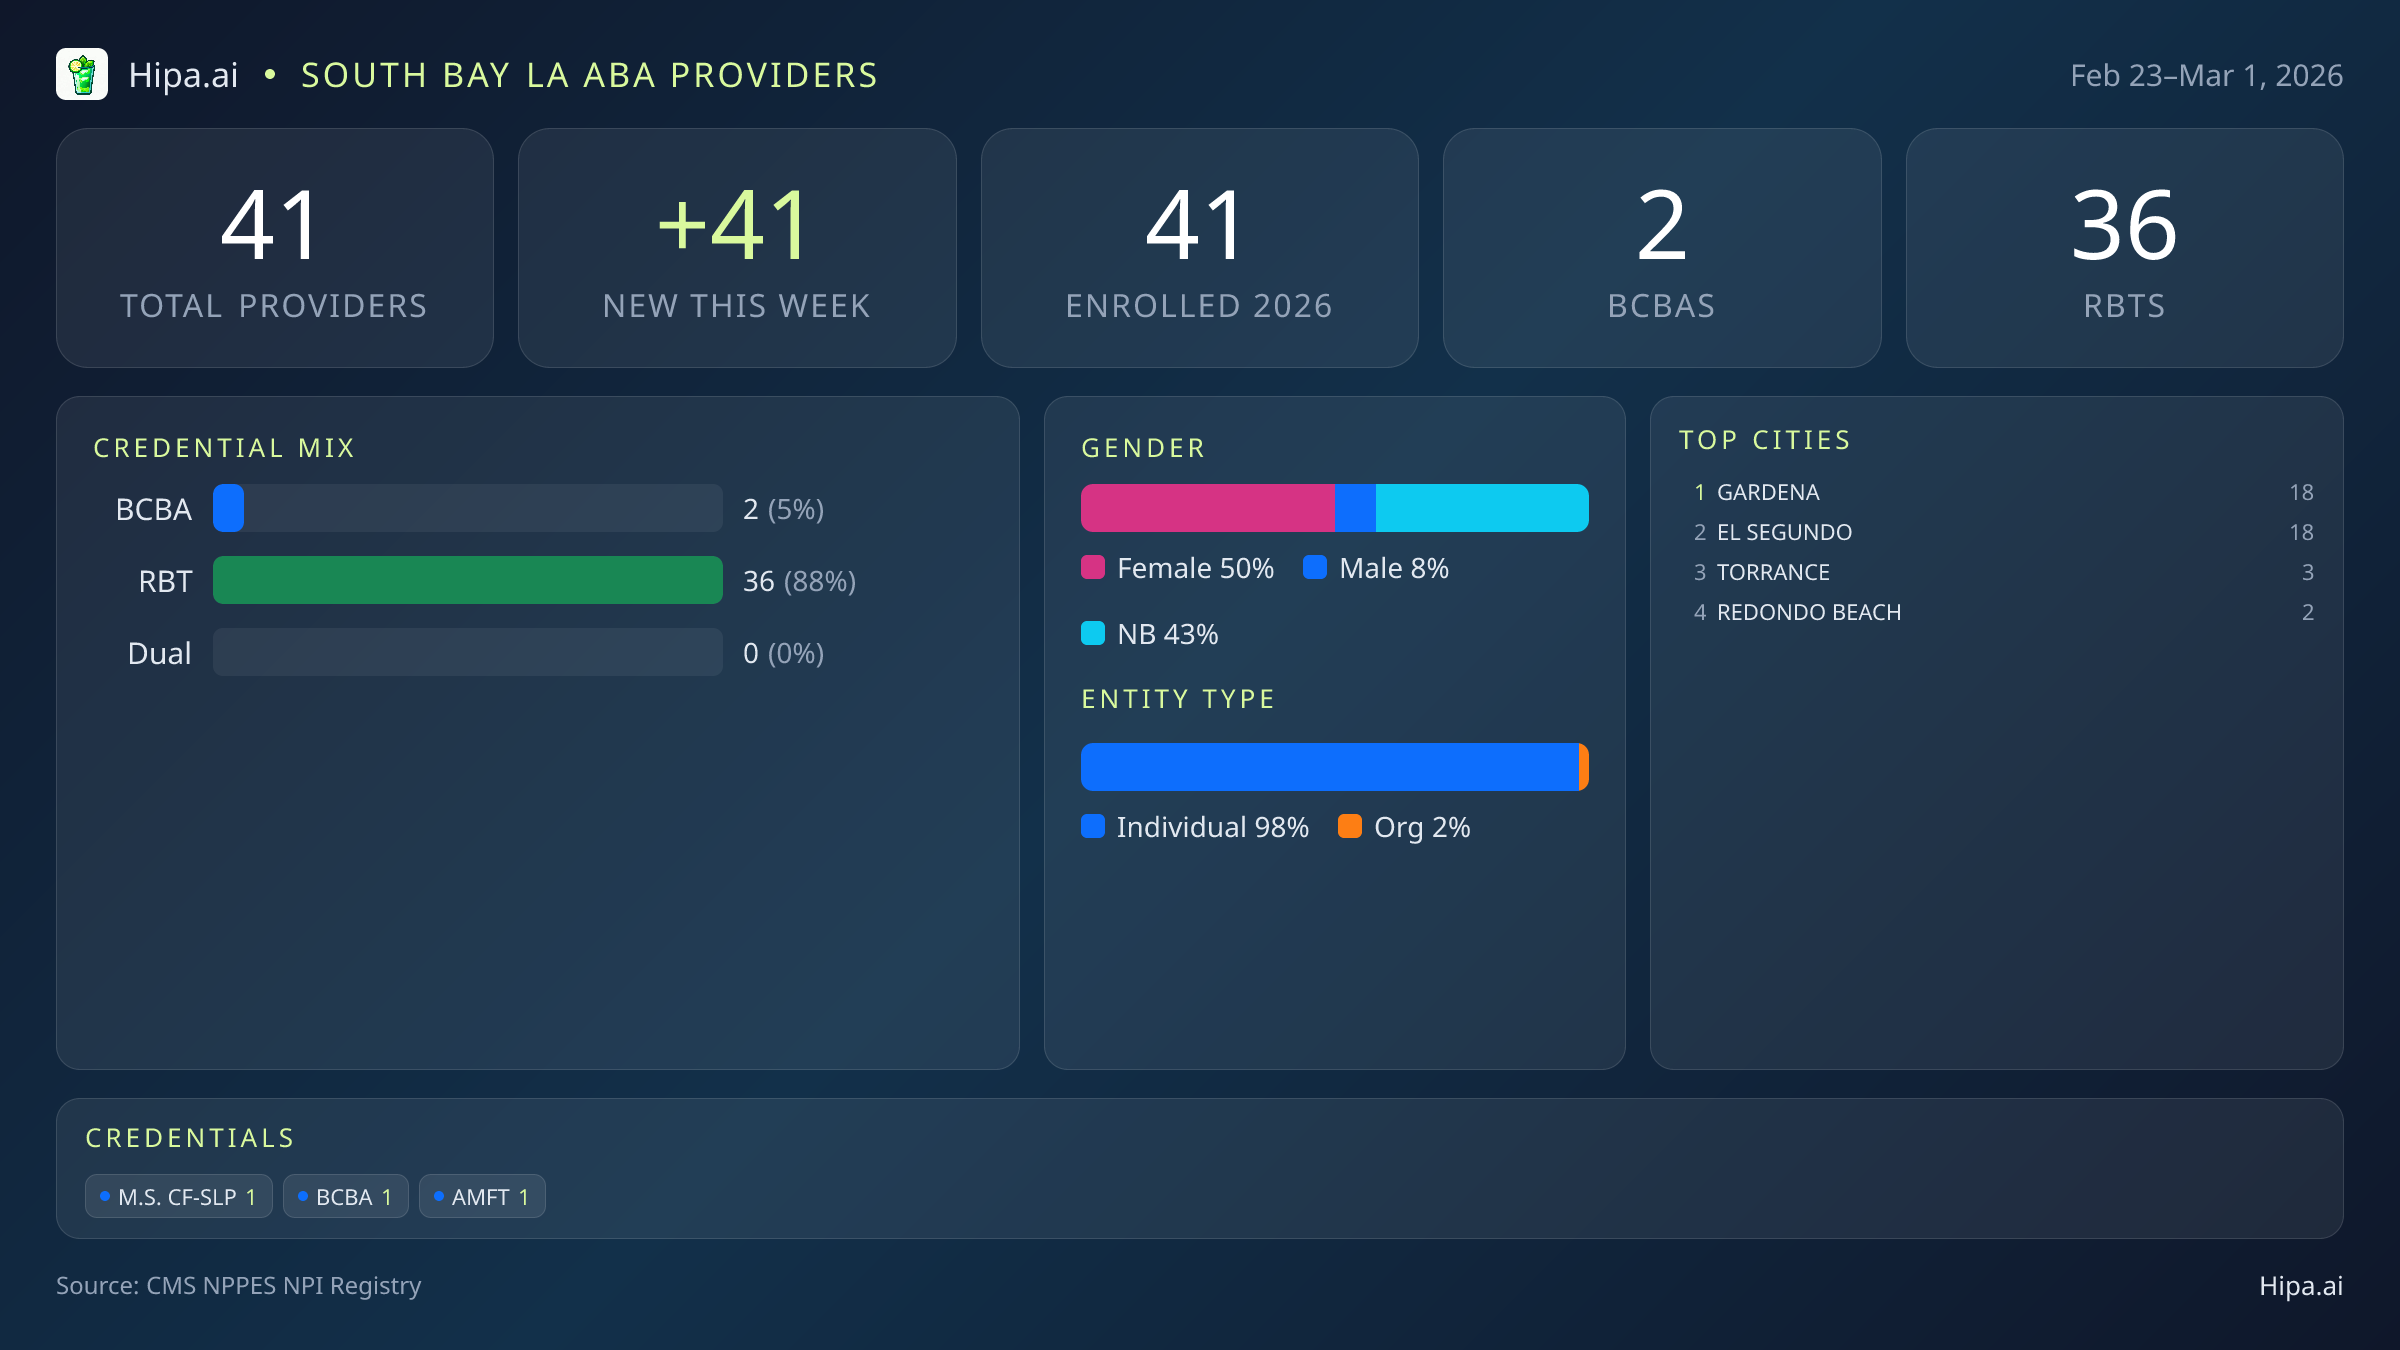Select the Male legend swatch in Gender chart

pos(1315,568)
